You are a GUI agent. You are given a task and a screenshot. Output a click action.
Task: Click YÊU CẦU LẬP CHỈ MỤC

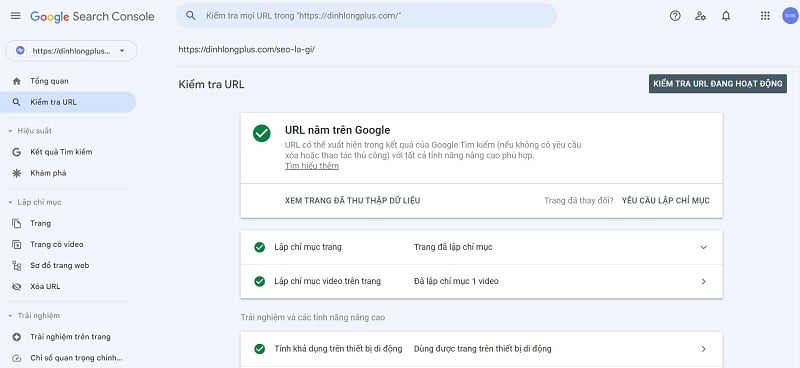pyautogui.click(x=666, y=201)
